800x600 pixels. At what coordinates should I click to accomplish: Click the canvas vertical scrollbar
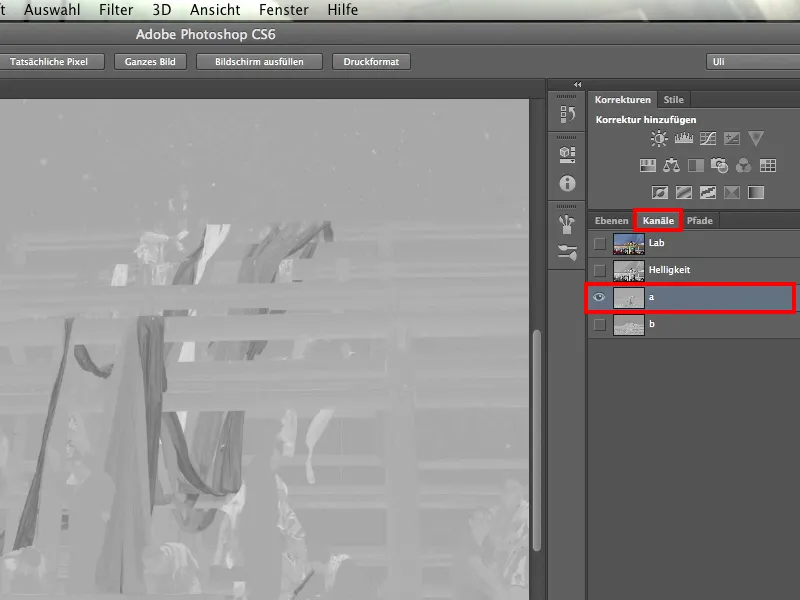point(537,440)
